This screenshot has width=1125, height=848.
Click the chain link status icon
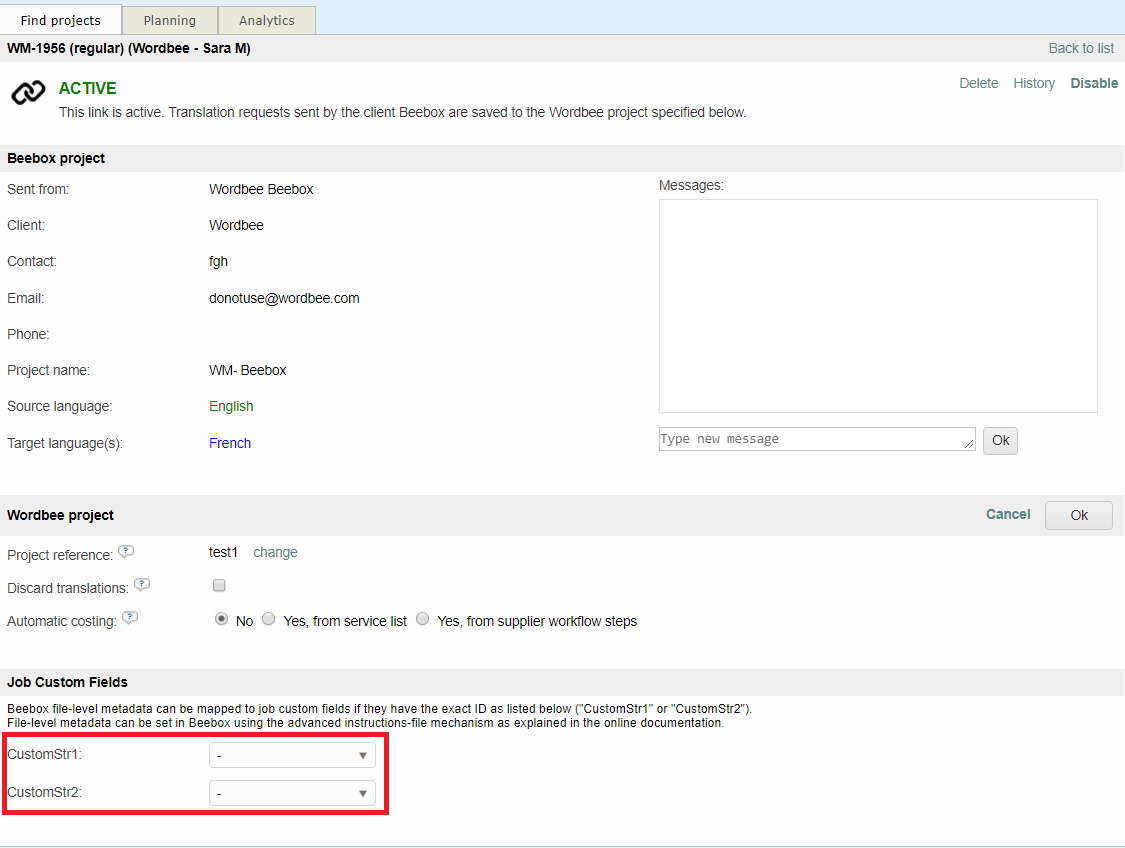28,93
